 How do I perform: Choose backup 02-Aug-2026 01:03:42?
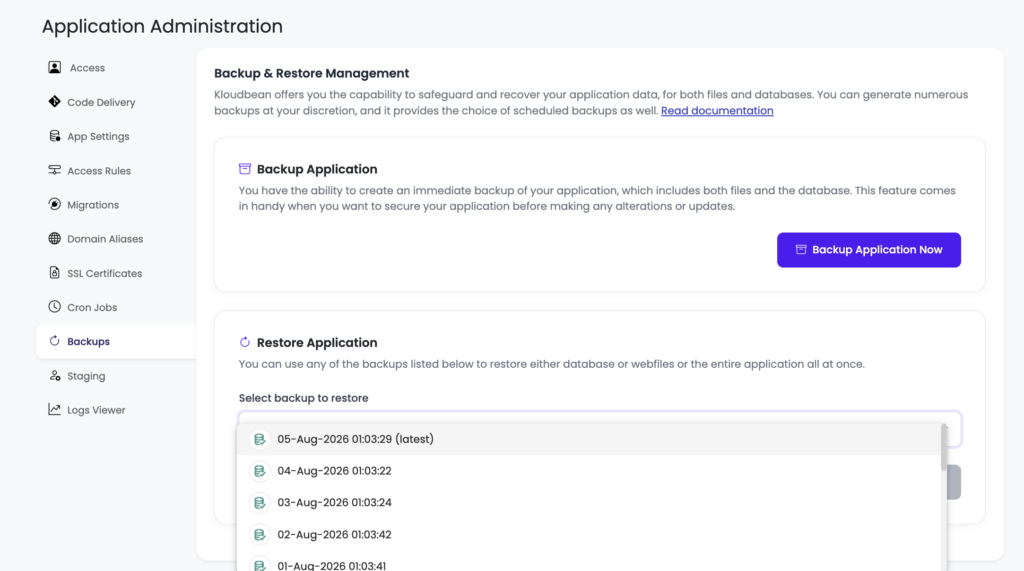coord(589,534)
